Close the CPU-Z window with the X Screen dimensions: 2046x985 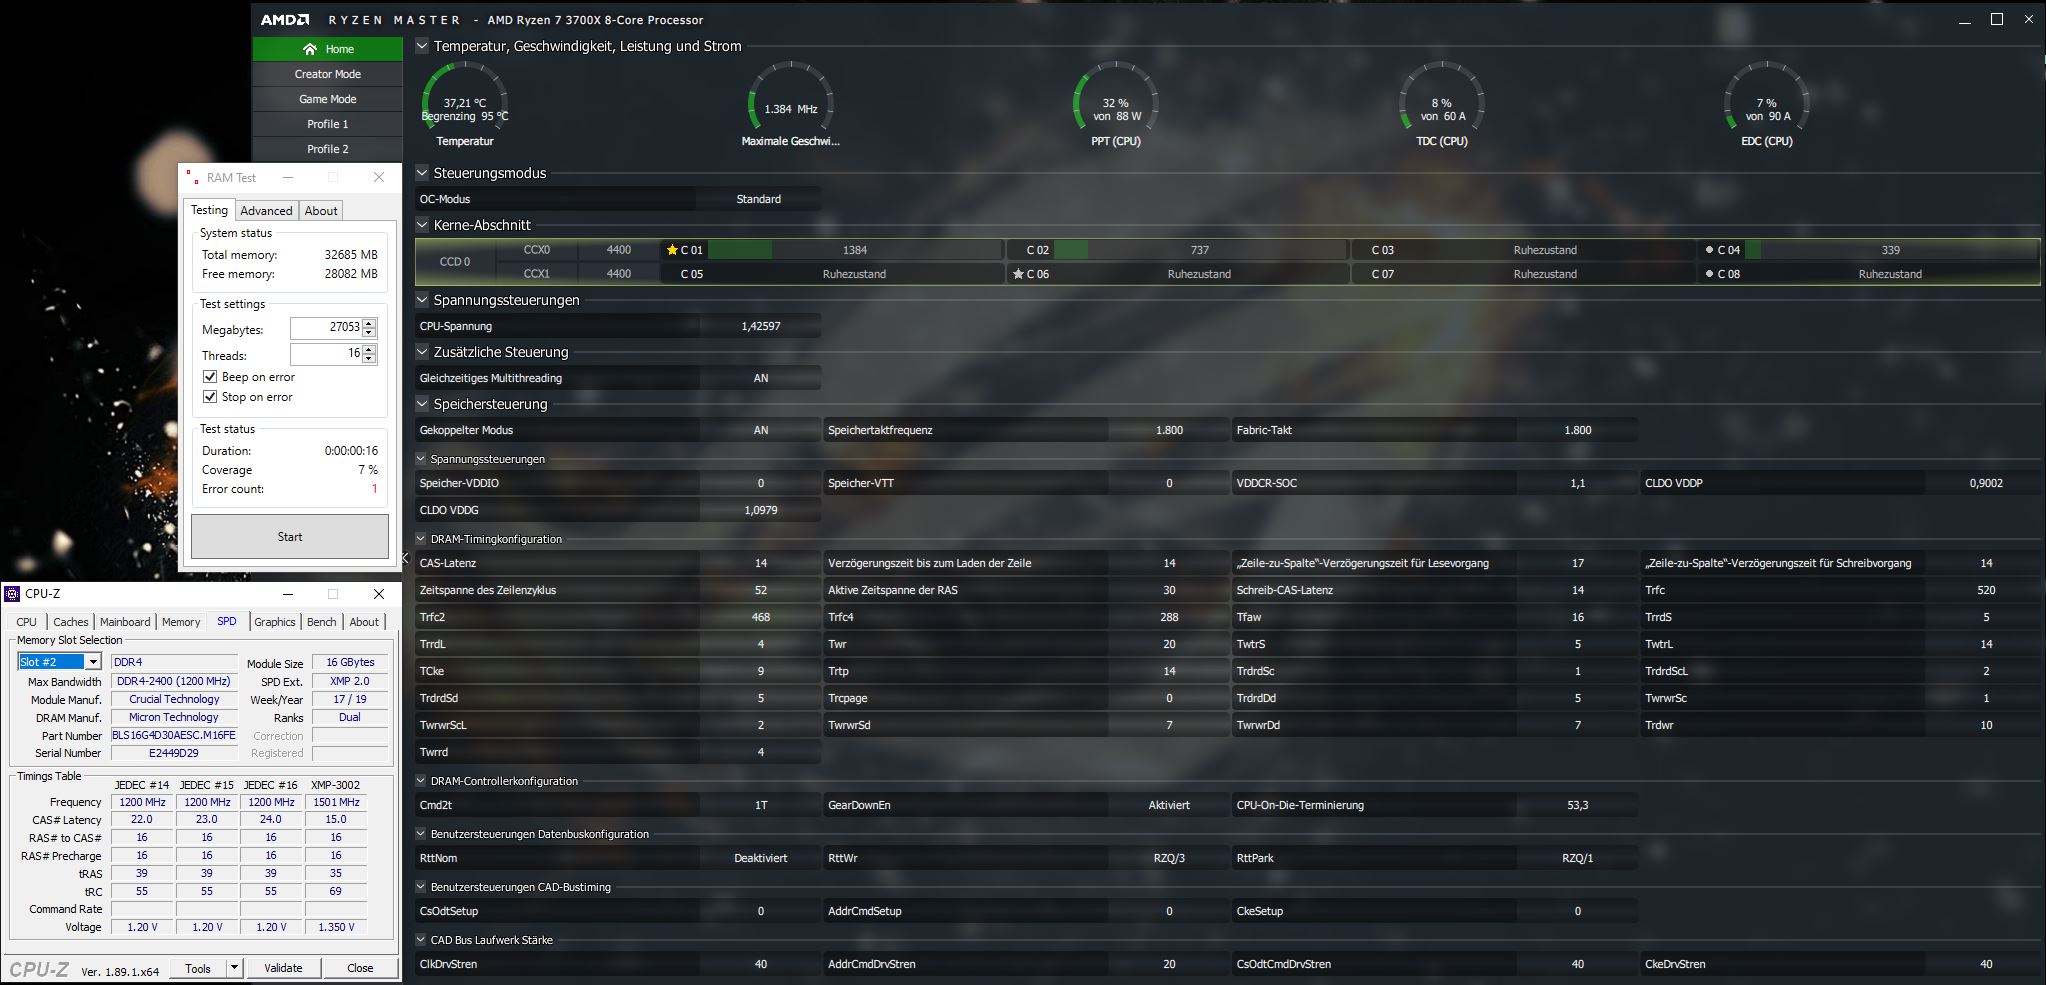pos(379,594)
